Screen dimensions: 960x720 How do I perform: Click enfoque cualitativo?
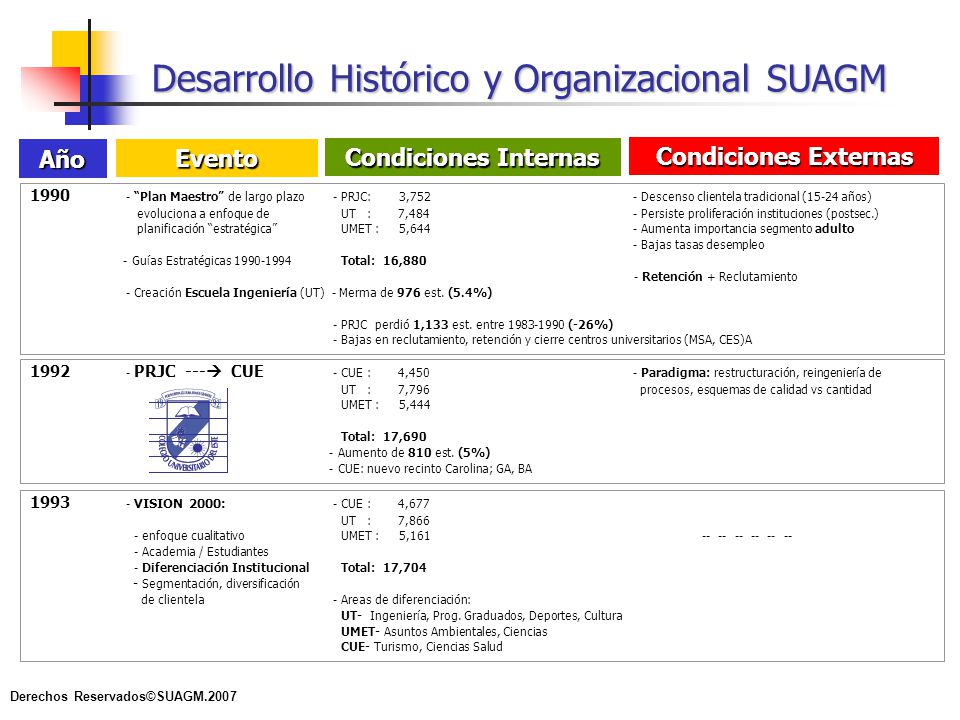(x=189, y=536)
